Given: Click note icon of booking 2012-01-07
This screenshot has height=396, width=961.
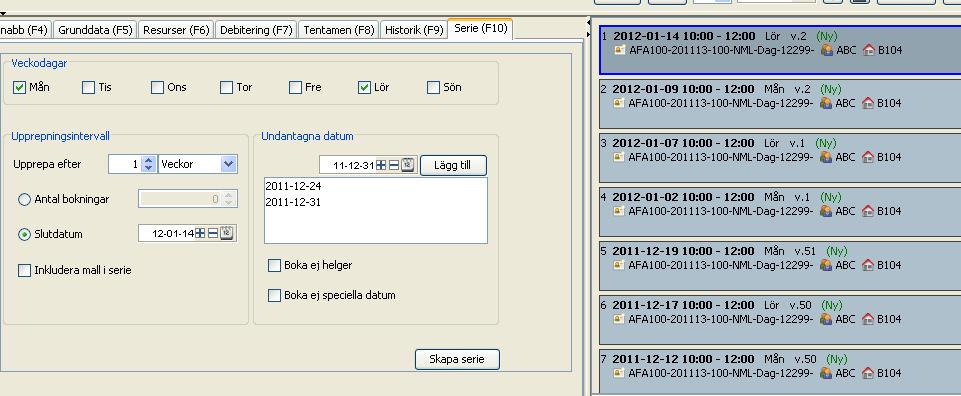Looking at the screenshot, I should pyautogui.click(x=619, y=157).
